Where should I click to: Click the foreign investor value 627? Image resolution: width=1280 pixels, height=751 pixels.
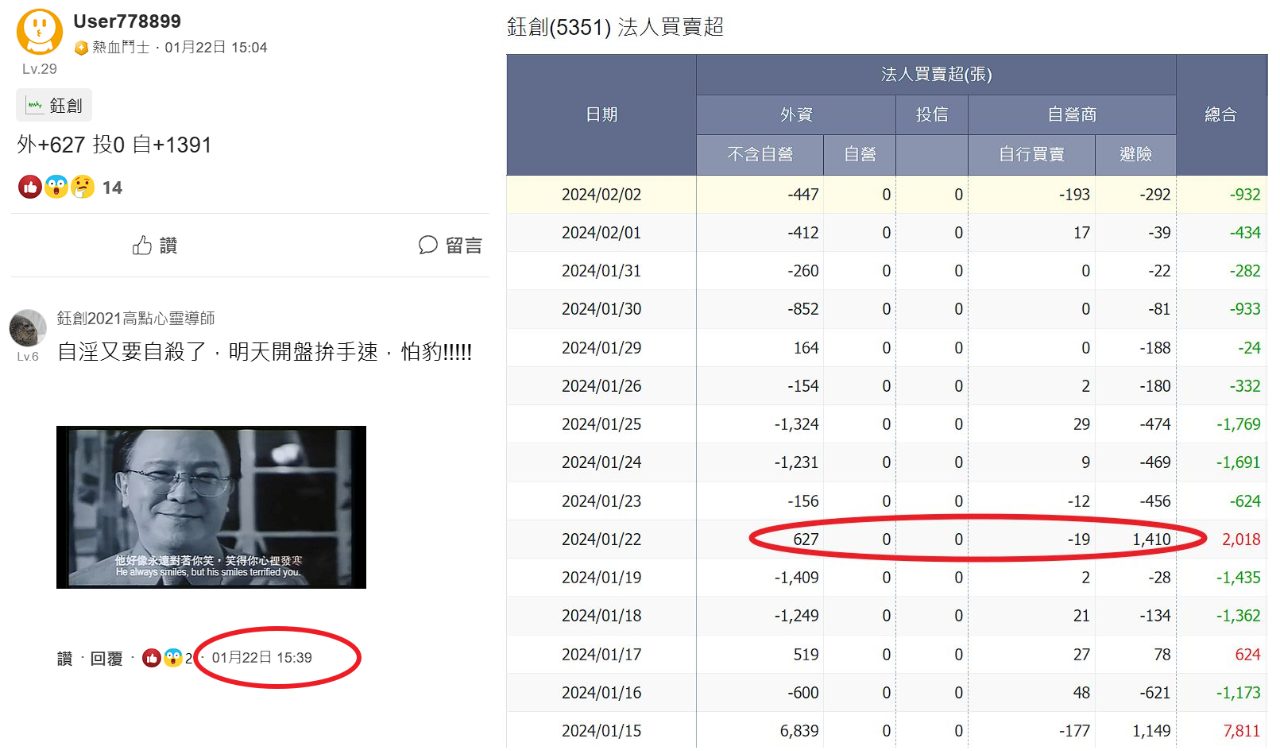click(805, 540)
